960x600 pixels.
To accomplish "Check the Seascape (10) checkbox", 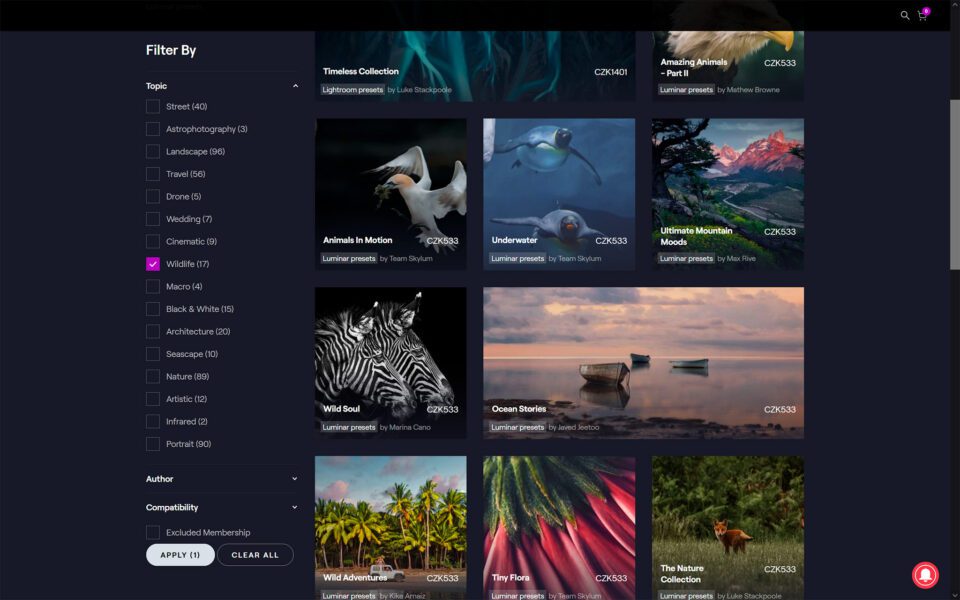I will coord(153,354).
